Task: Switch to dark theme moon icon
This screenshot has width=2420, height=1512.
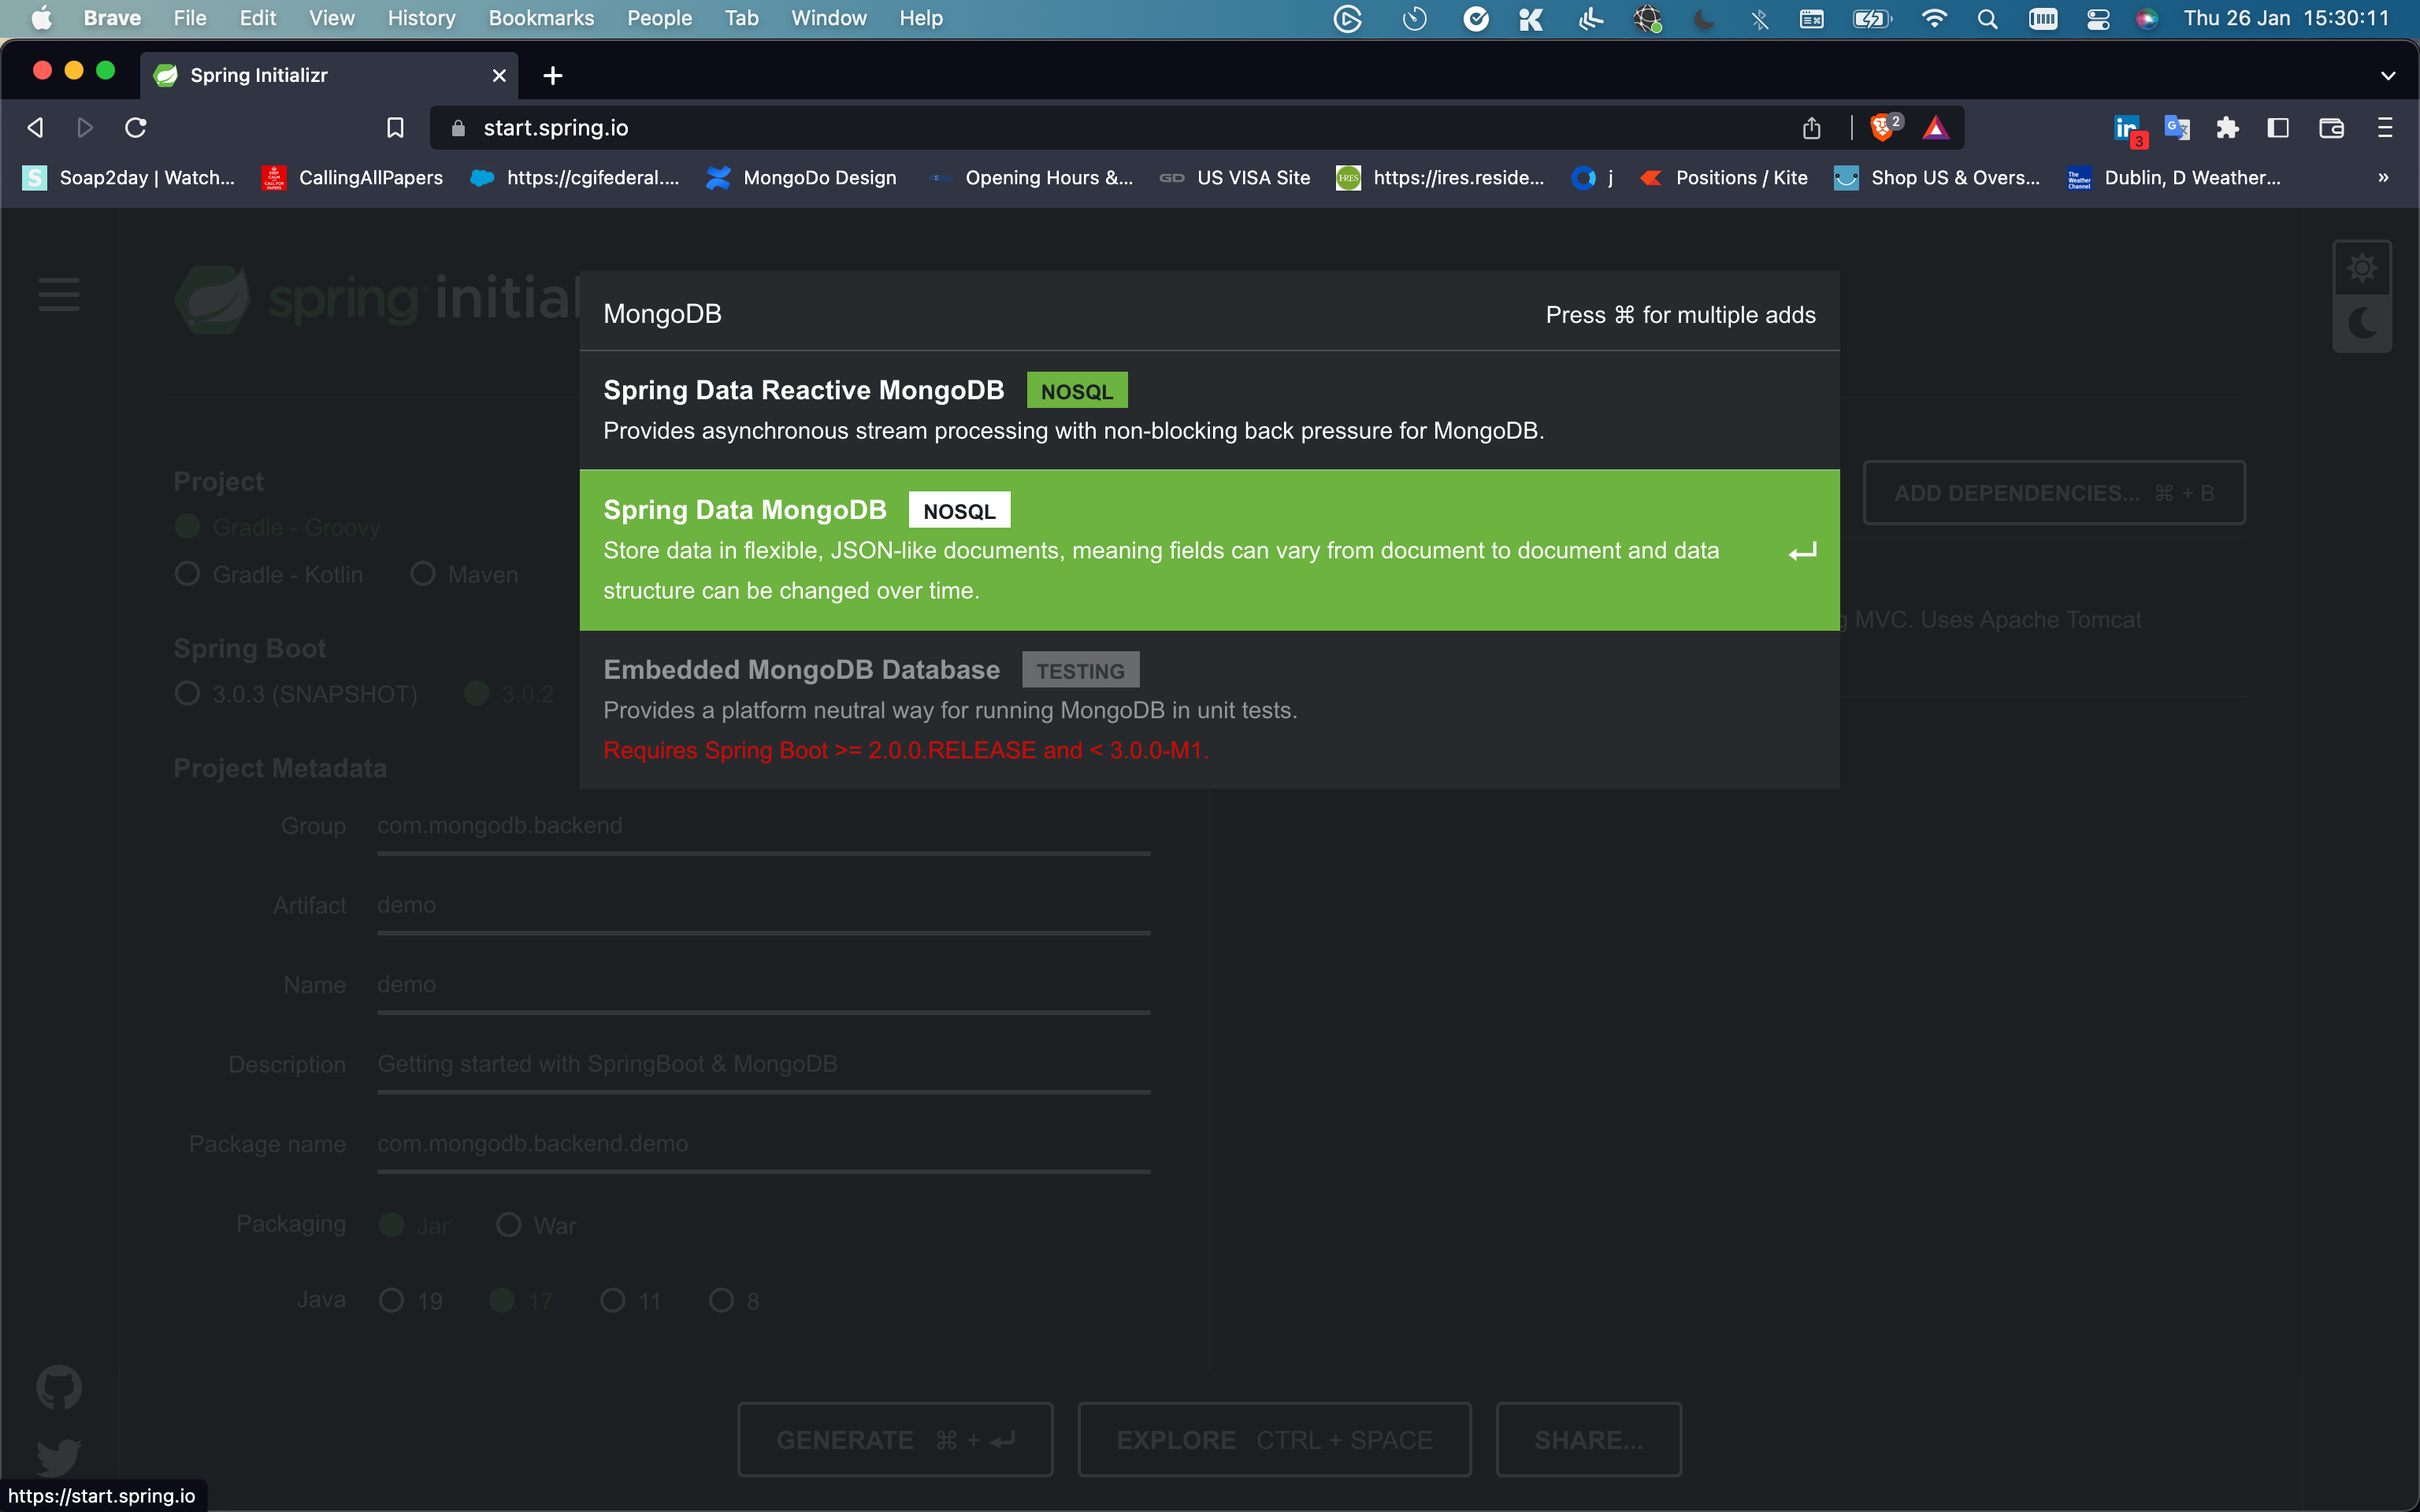Action: [2362, 323]
